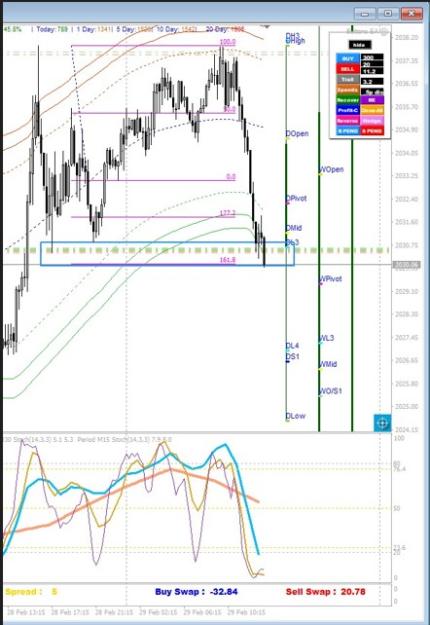Click the orange Close All button
The image size is (430, 625).
coord(372,110)
